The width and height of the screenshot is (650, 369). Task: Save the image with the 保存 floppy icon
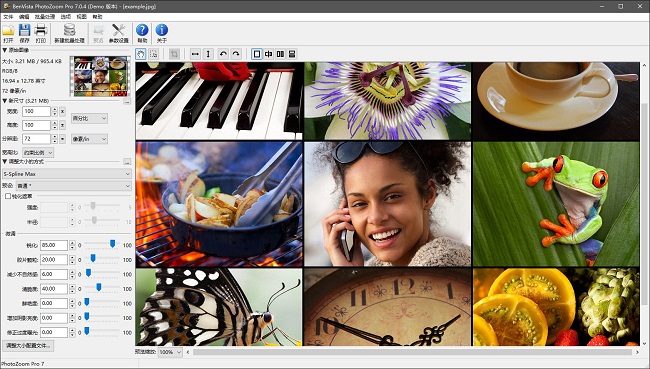(24, 33)
